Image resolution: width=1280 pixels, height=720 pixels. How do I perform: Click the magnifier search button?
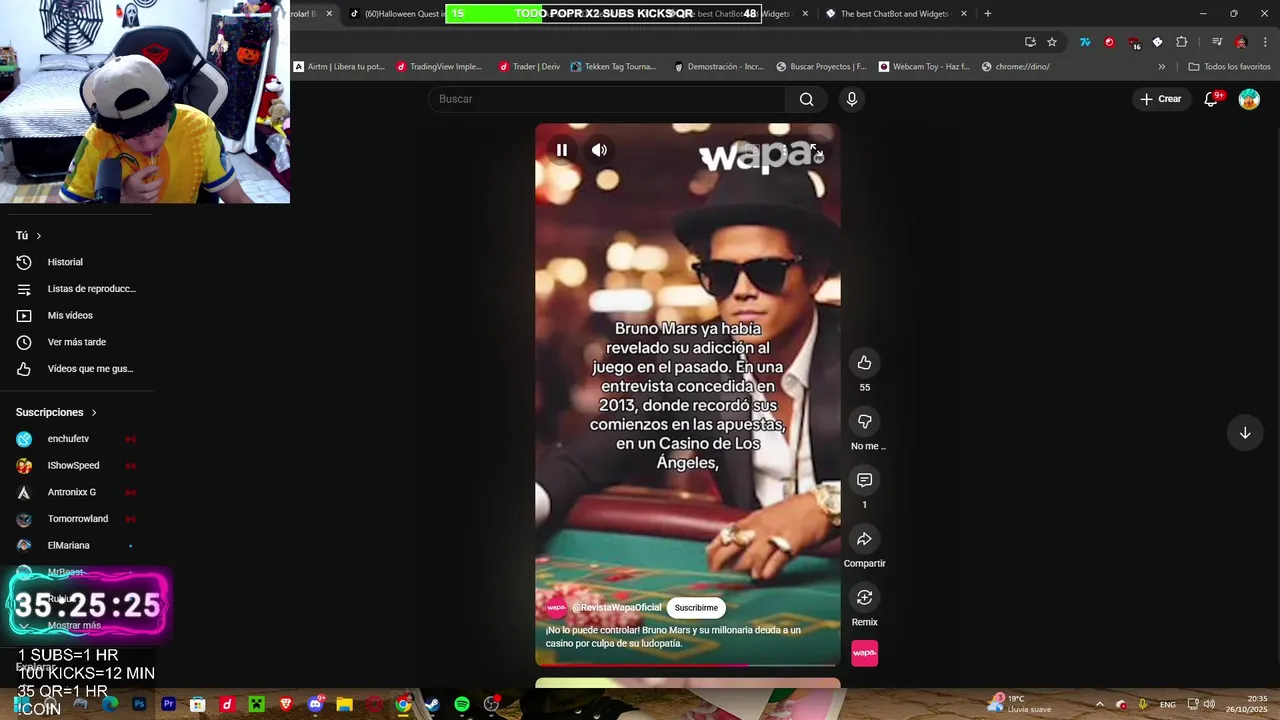[x=806, y=99]
